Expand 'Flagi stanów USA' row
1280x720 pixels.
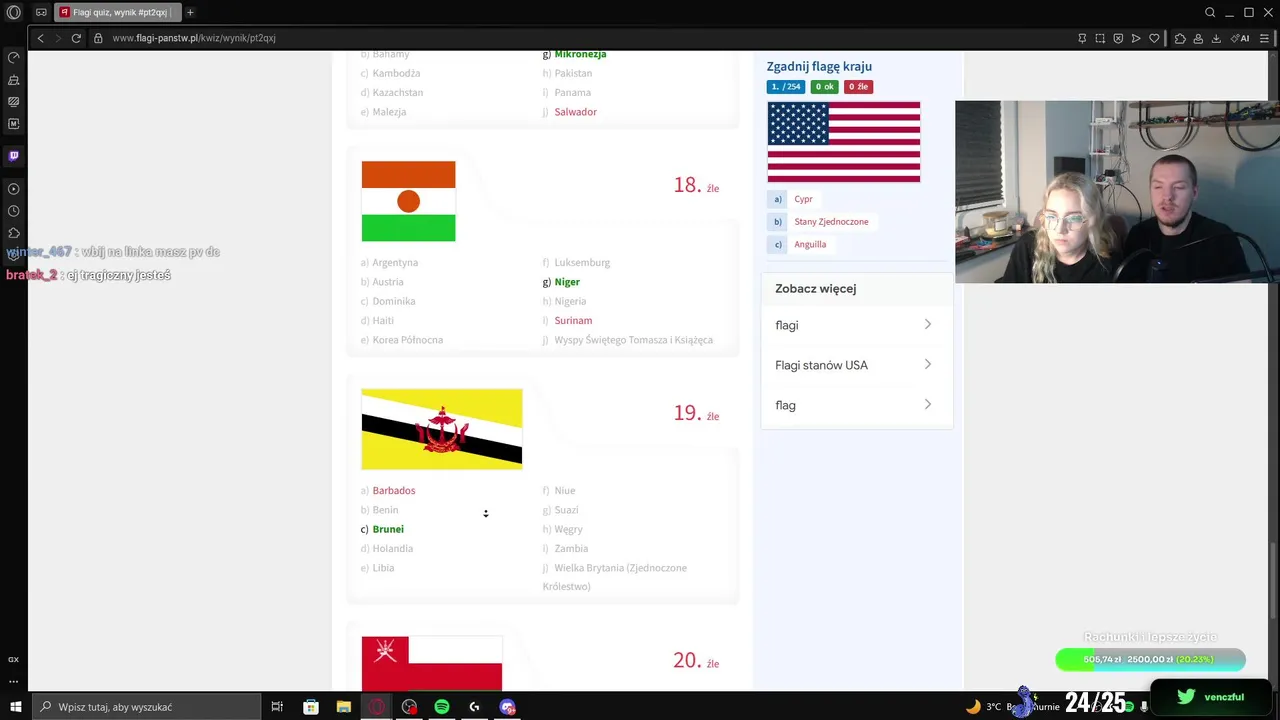coord(856,365)
